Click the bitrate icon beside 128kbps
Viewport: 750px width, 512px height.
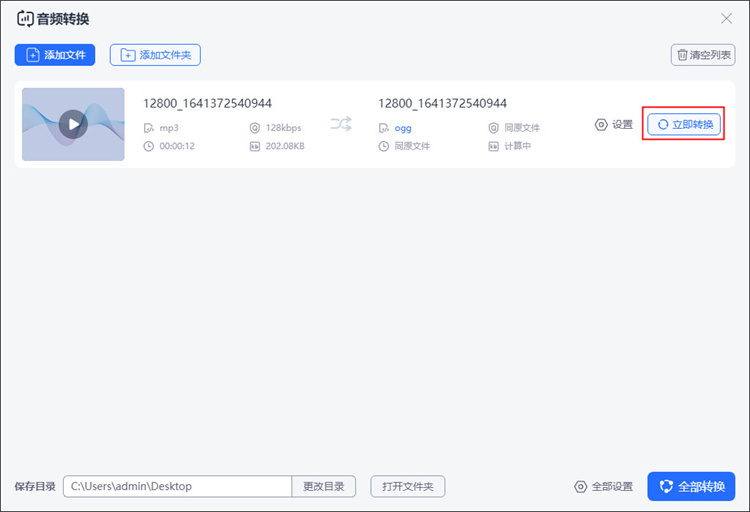255,128
